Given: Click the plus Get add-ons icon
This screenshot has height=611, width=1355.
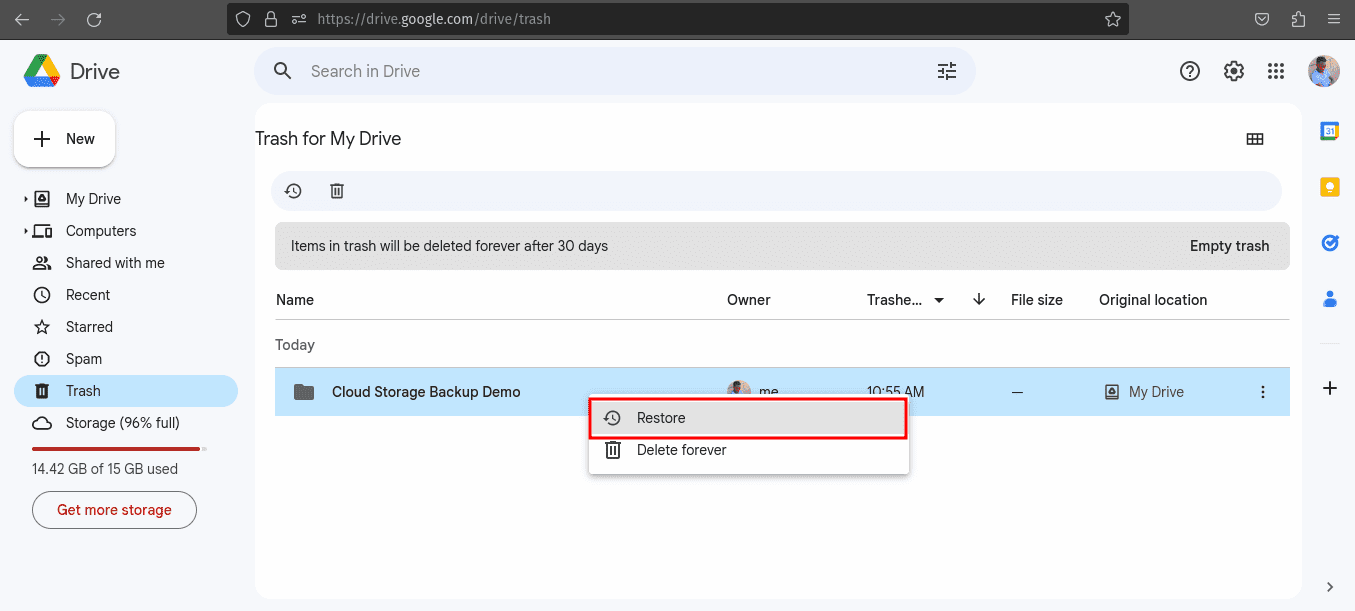Looking at the screenshot, I should point(1329,388).
